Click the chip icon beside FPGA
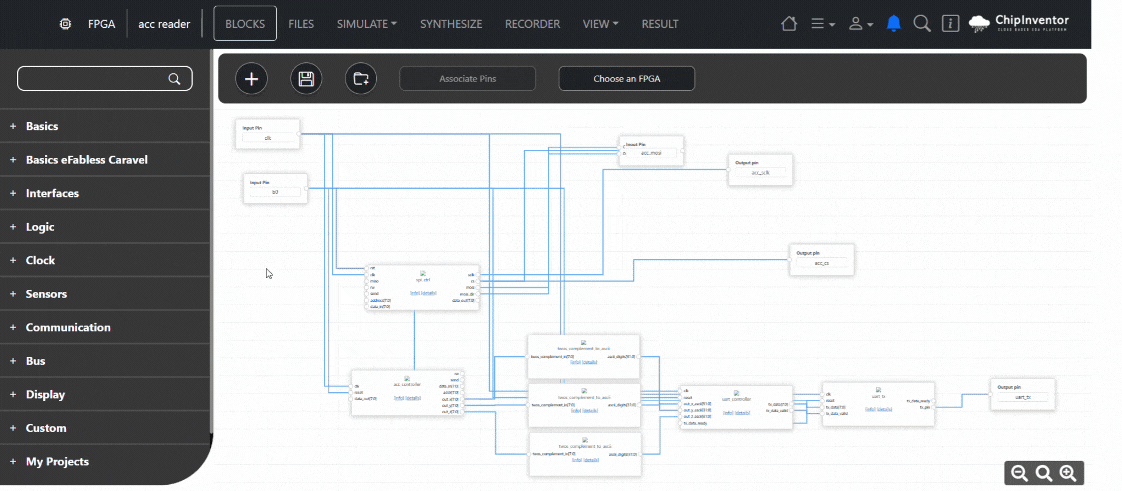The width and height of the screenshot is (1122, 491). 66,24
